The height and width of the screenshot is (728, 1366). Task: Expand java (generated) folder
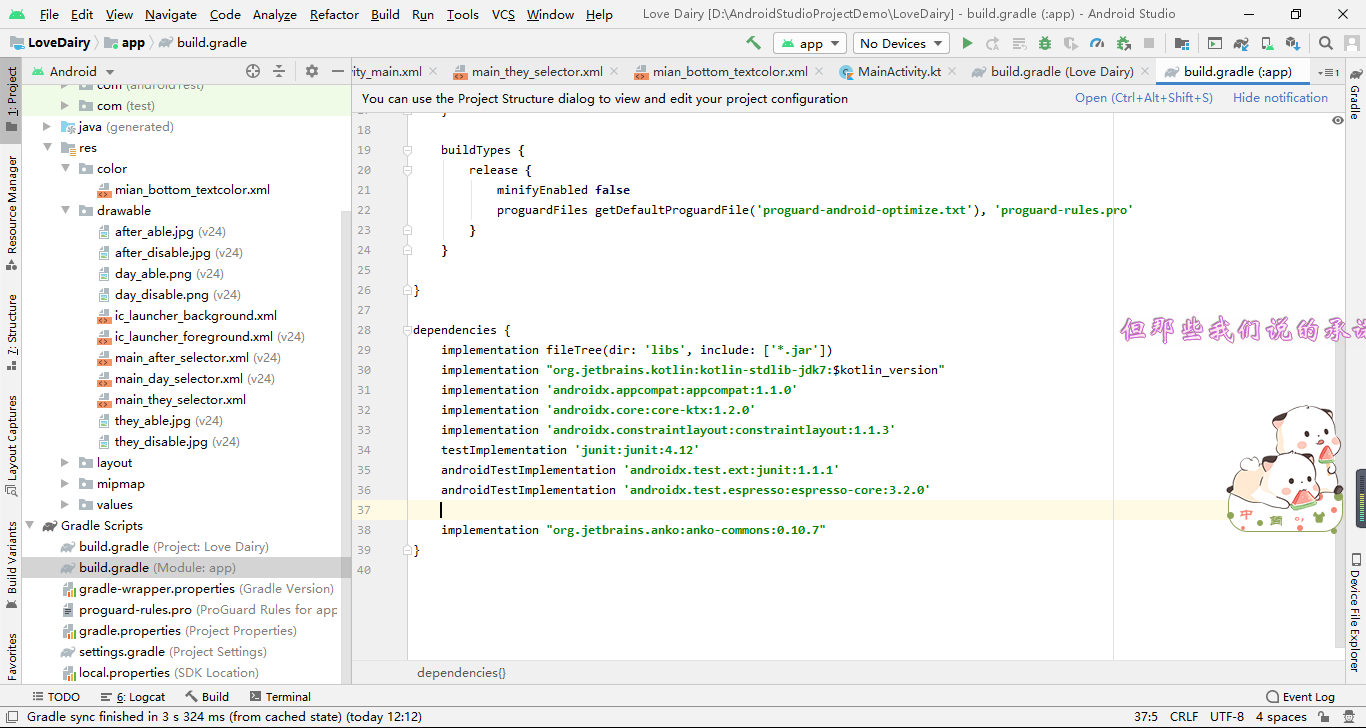47,127
